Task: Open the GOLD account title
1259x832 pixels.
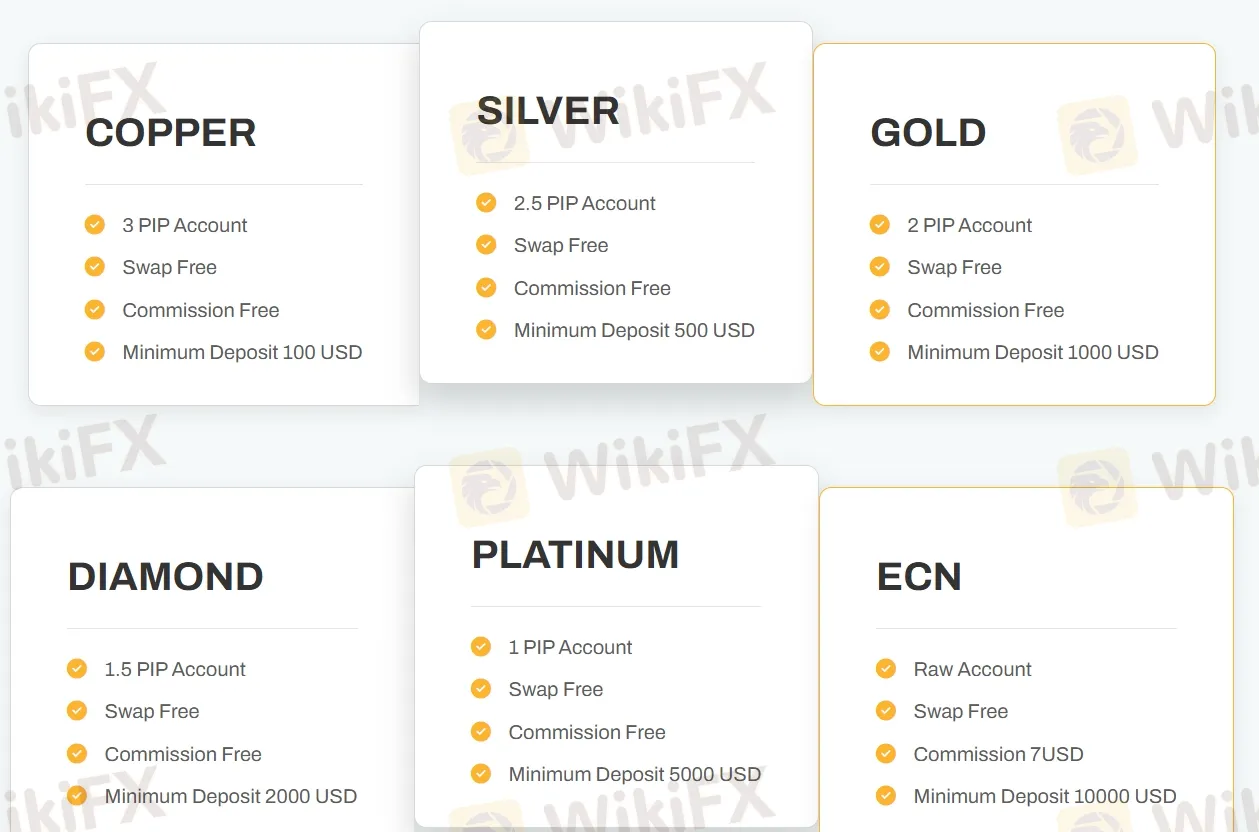Action: 929,133
